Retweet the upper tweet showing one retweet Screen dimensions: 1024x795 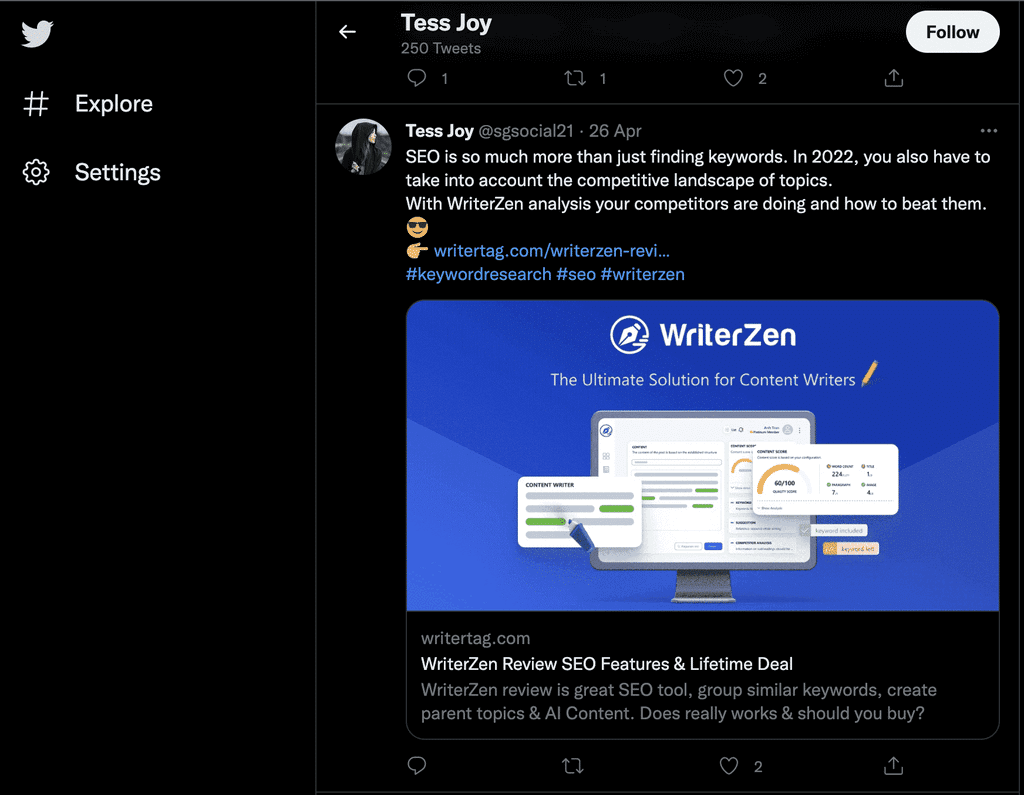[x=575, y=78]
